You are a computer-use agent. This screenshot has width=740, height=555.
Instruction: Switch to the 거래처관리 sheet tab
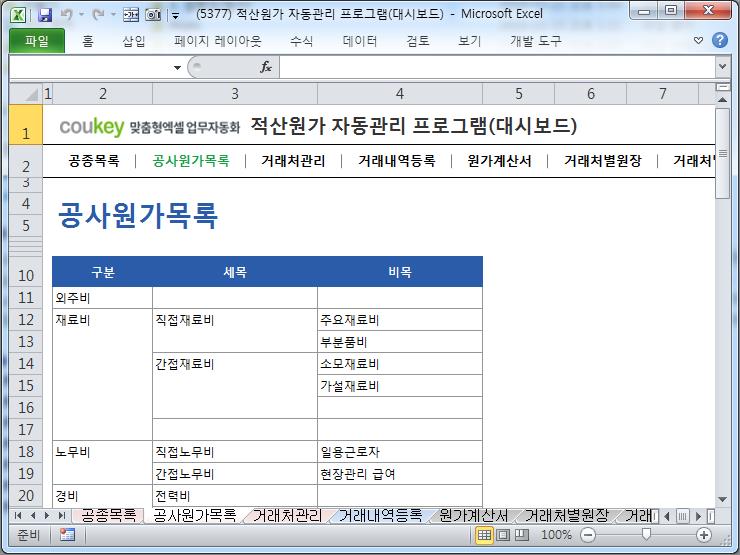point(287,515)
